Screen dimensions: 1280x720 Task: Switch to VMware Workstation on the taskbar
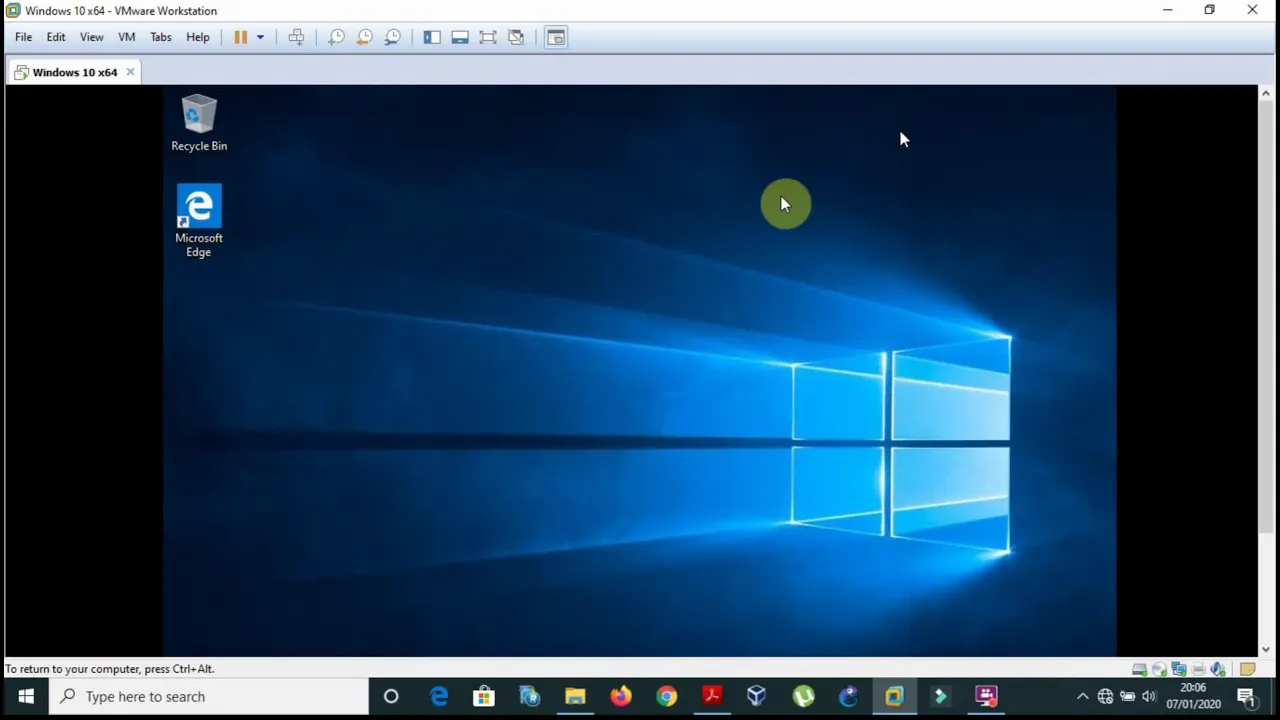894,696
